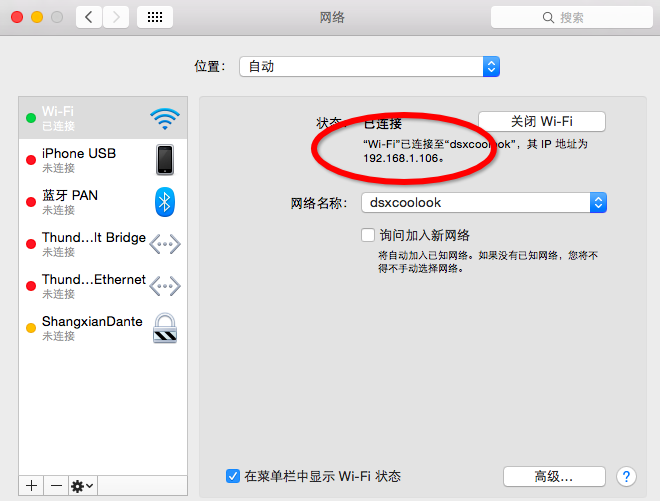Click the Bluetooth PAN icon
The height and width of the screenshot is (501, 660).
(165, 202)
